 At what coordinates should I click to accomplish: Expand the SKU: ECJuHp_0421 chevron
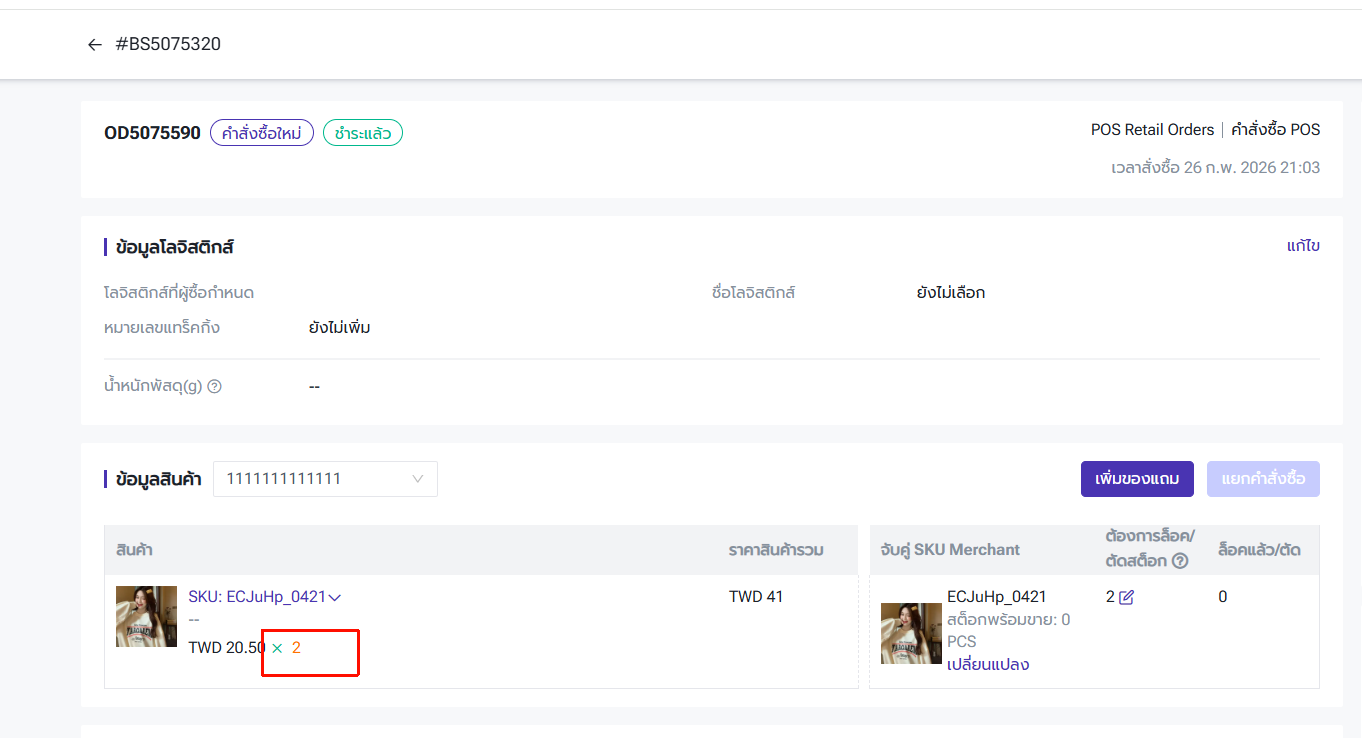(x=335, y=598)
